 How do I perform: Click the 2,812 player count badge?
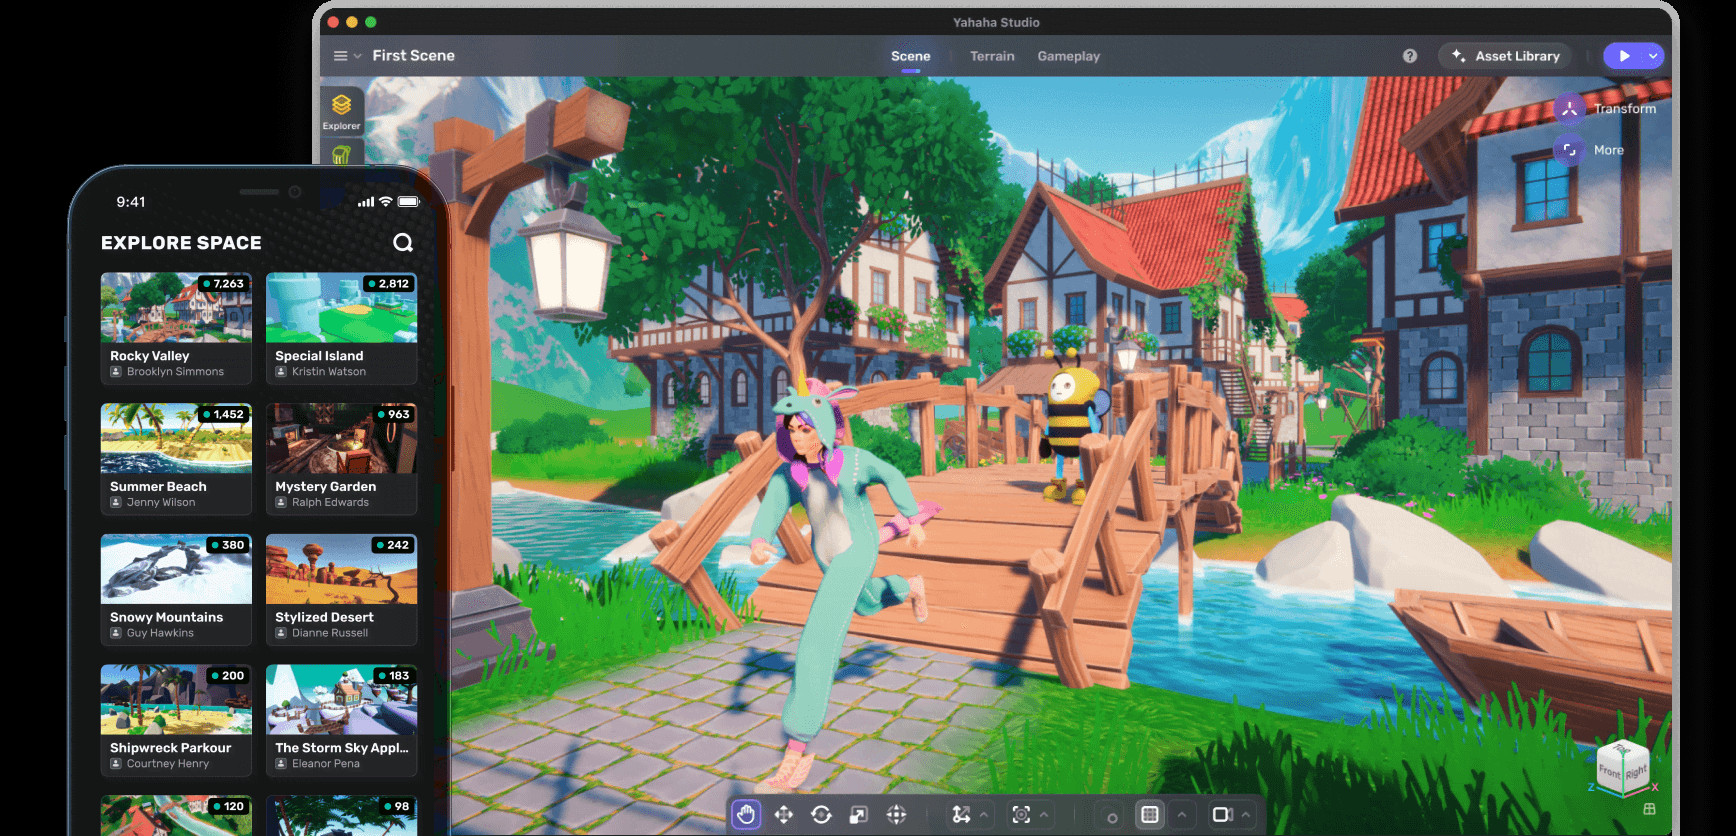[388, 284]
